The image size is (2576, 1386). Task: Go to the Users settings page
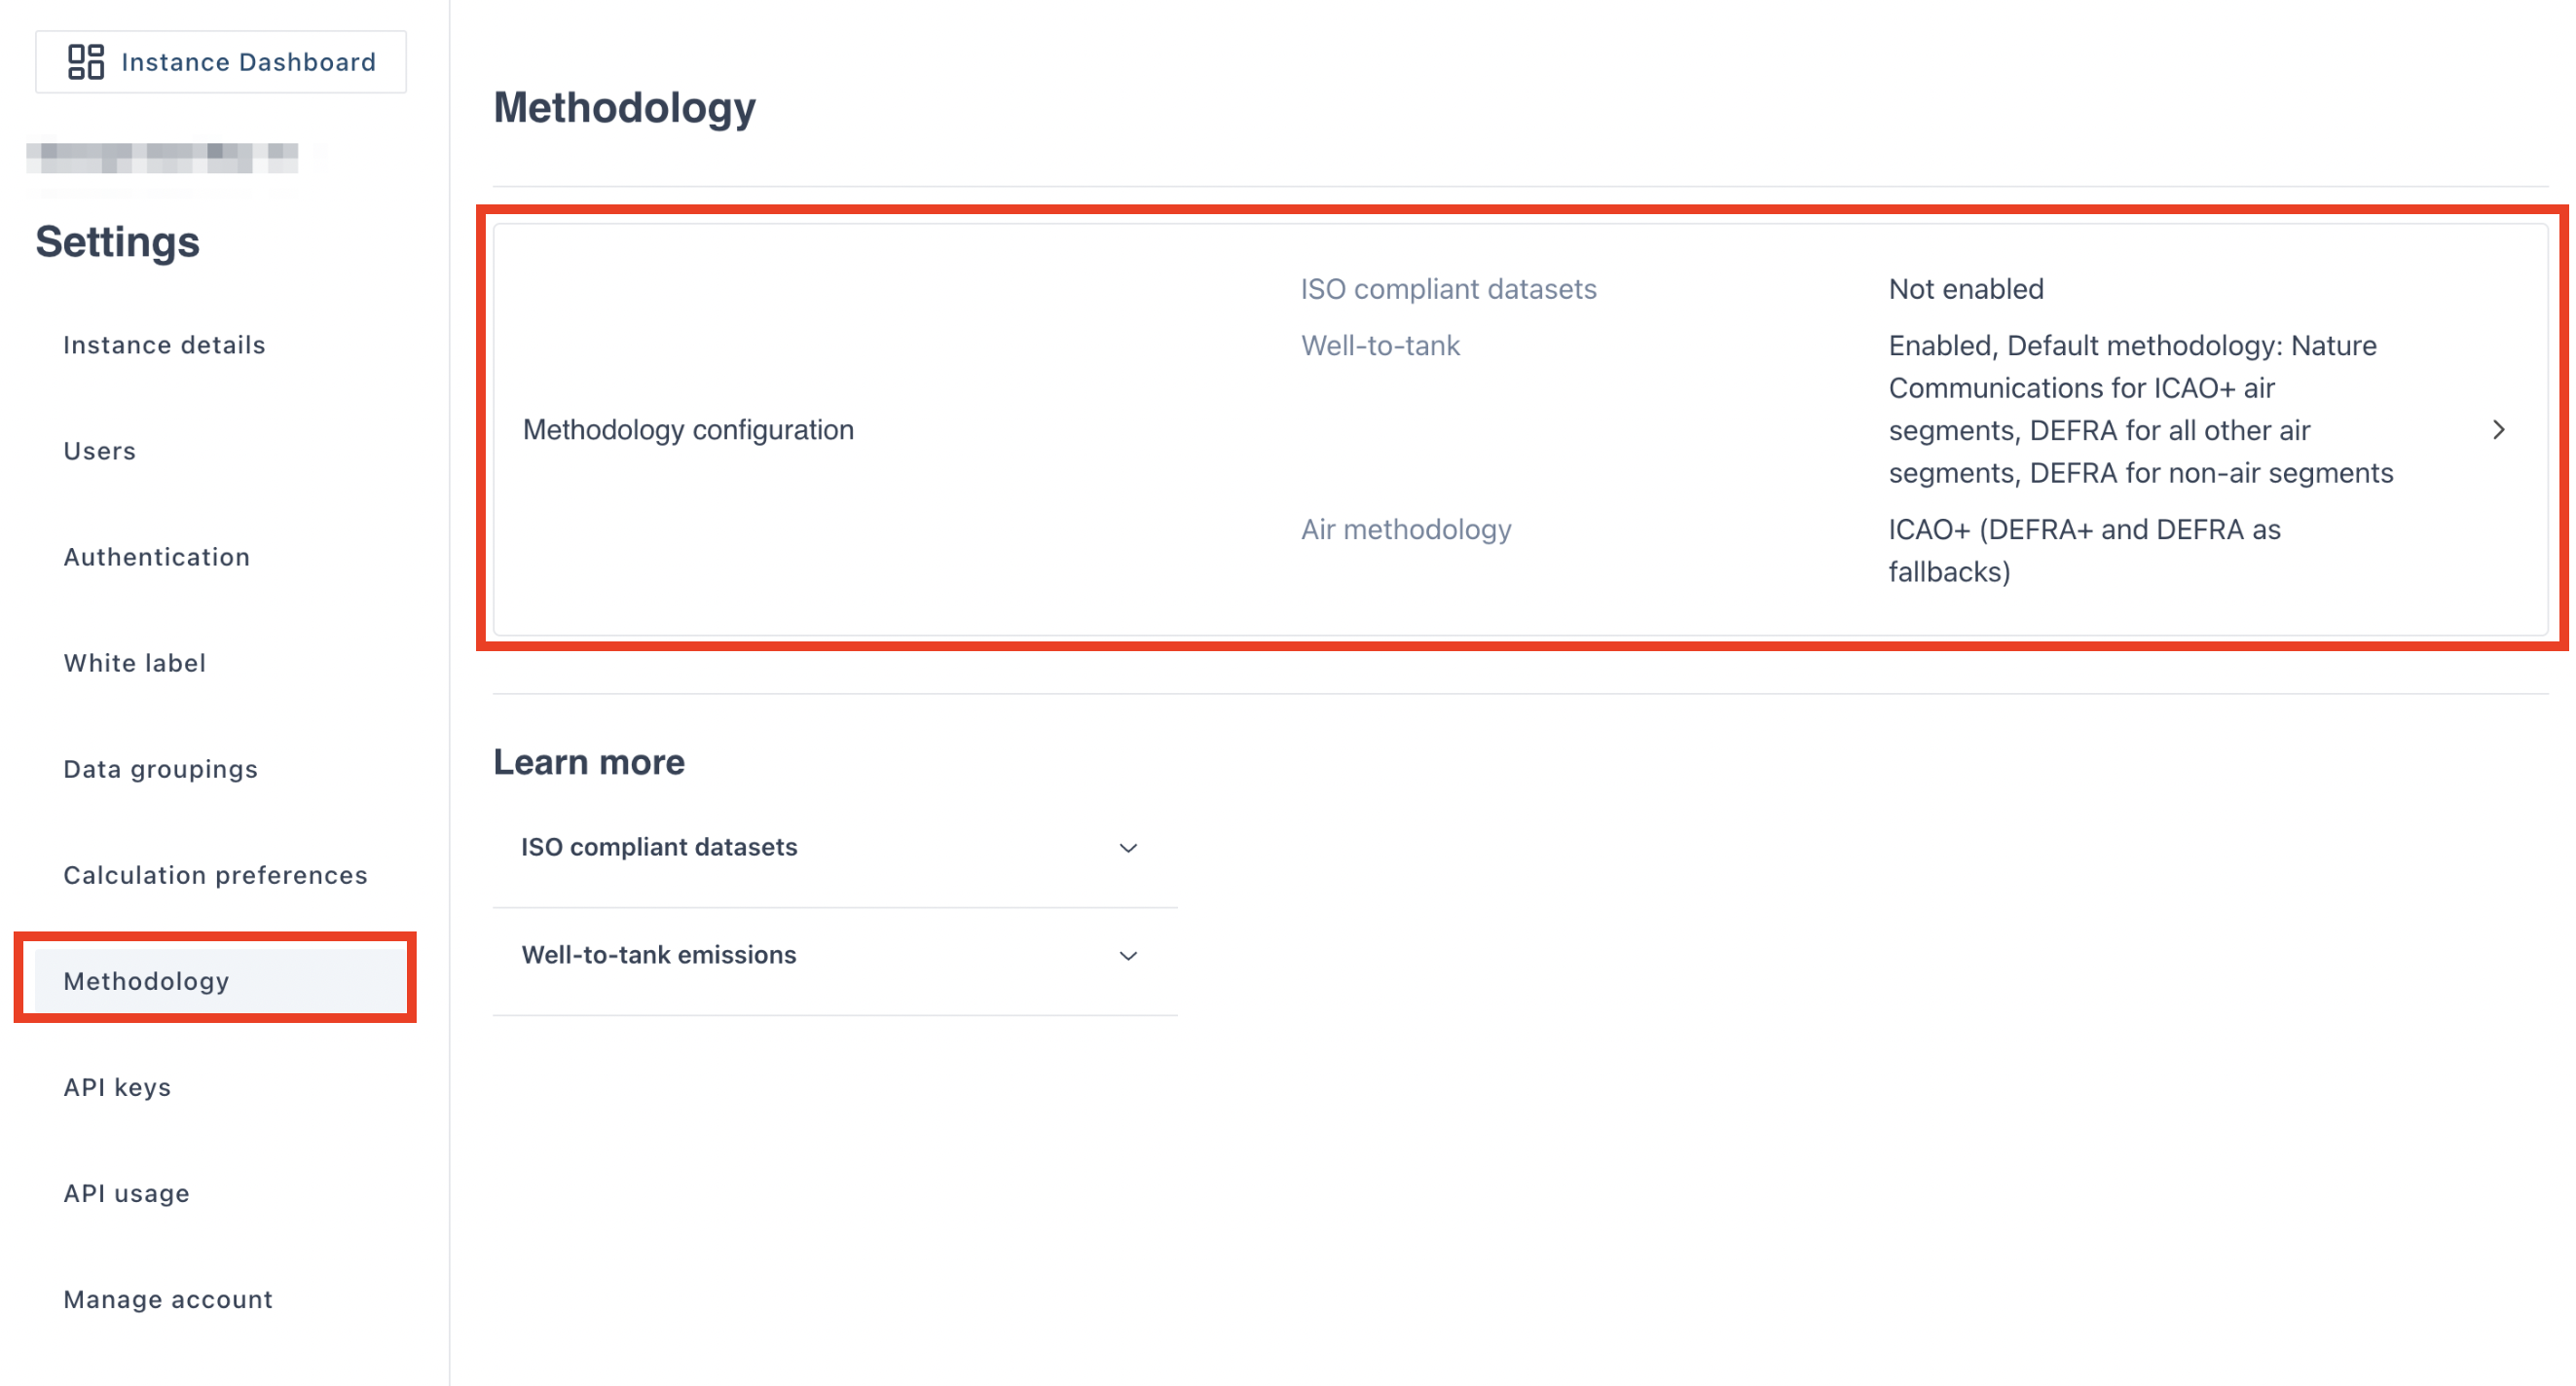click(99, 451)
